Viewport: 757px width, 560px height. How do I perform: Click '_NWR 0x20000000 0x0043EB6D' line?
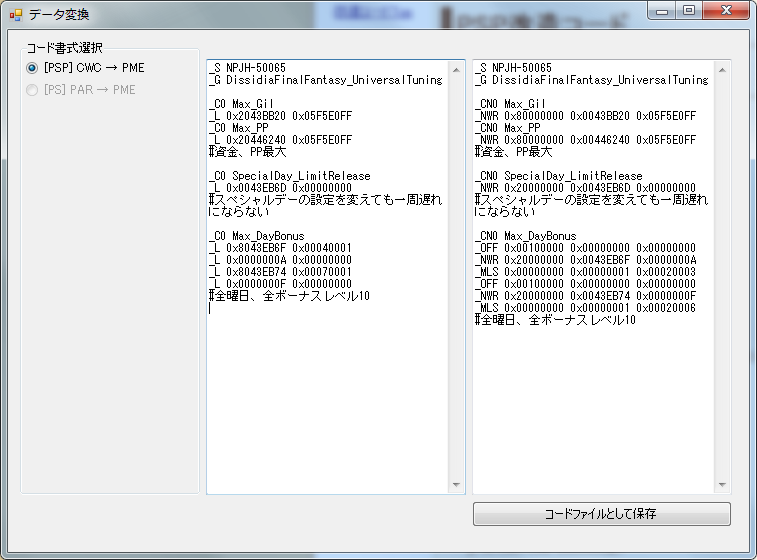pos(586,188)
